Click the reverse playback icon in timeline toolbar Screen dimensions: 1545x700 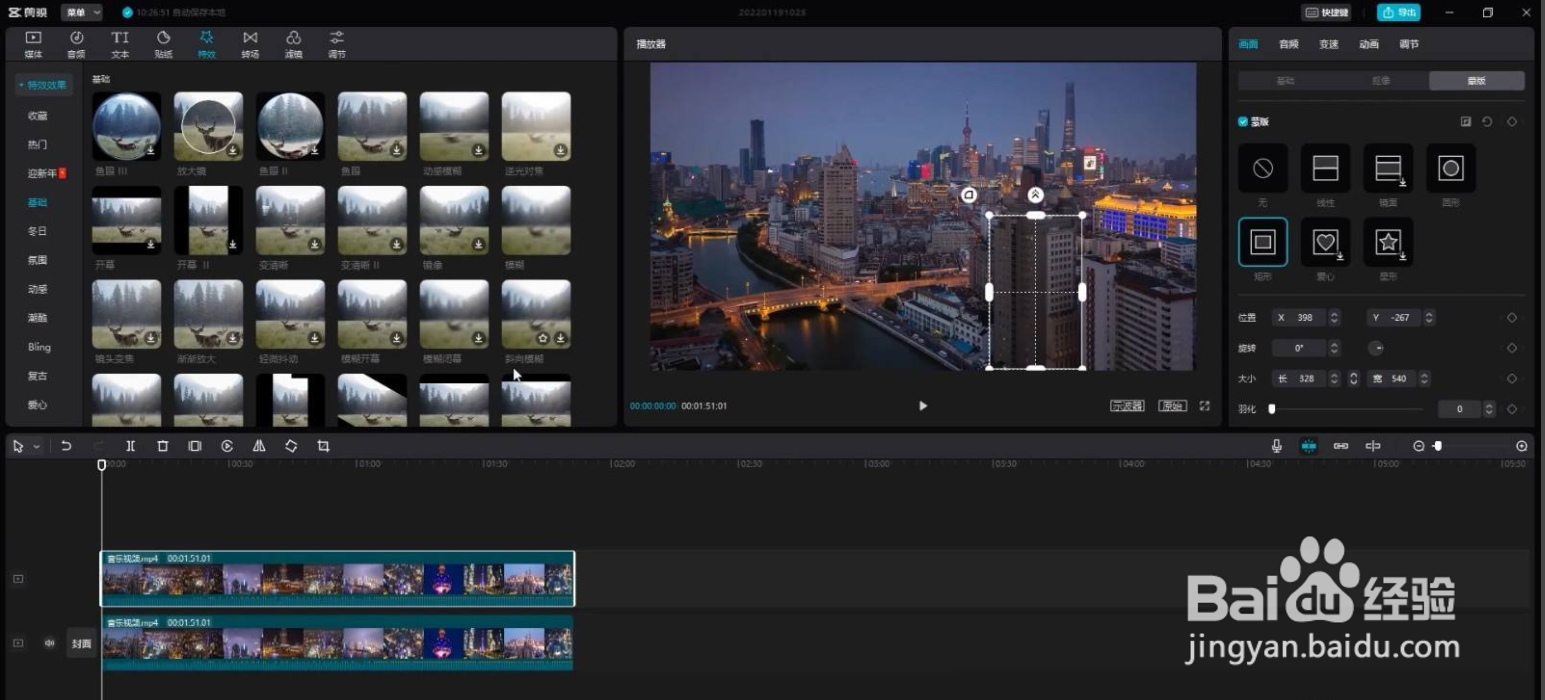point(227,446)
